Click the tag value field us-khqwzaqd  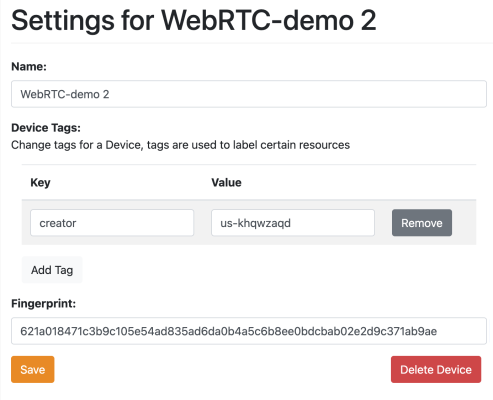coord(293,223)
